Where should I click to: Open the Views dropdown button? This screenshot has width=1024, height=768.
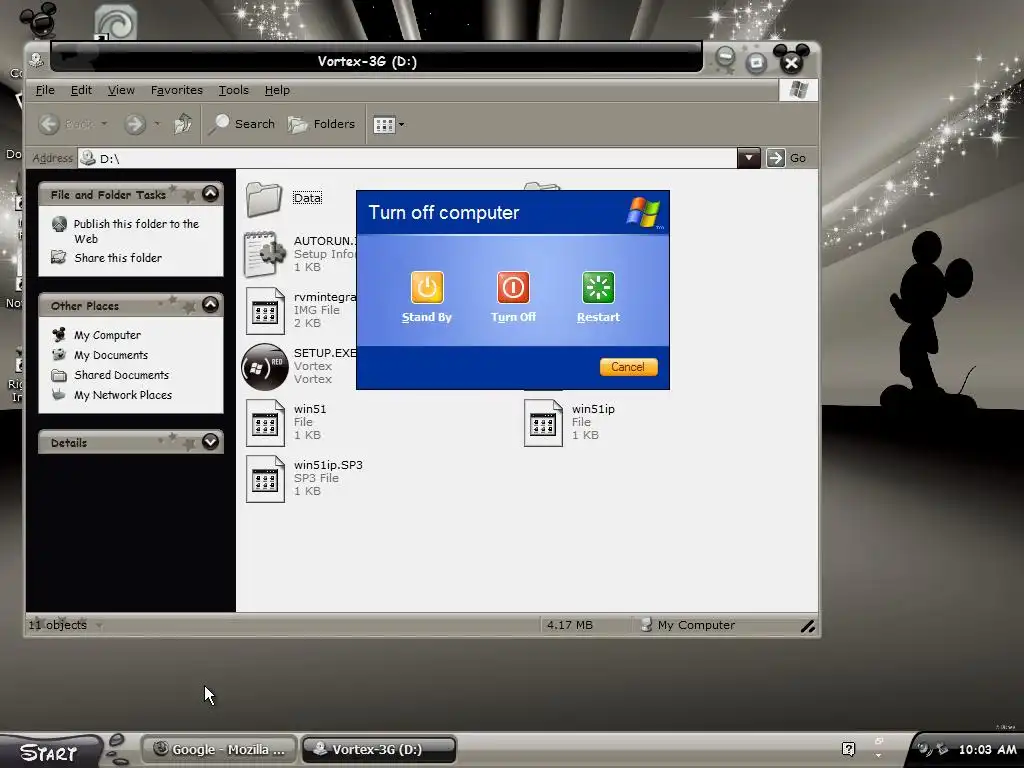(388, 124)
